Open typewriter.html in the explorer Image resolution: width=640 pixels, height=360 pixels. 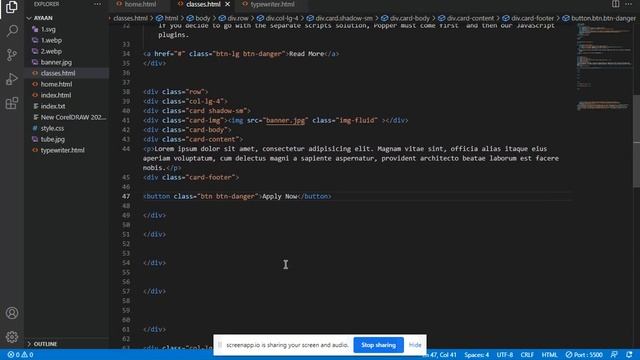tap(62, 150)
